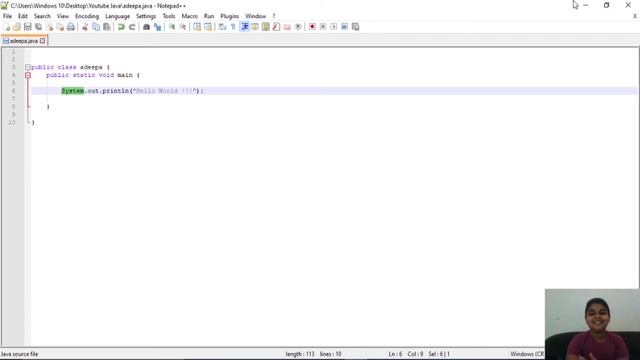Close the adeepa.java tab with its red X
Viewport: 640px width, 360px height.
[x=42, y=41]
